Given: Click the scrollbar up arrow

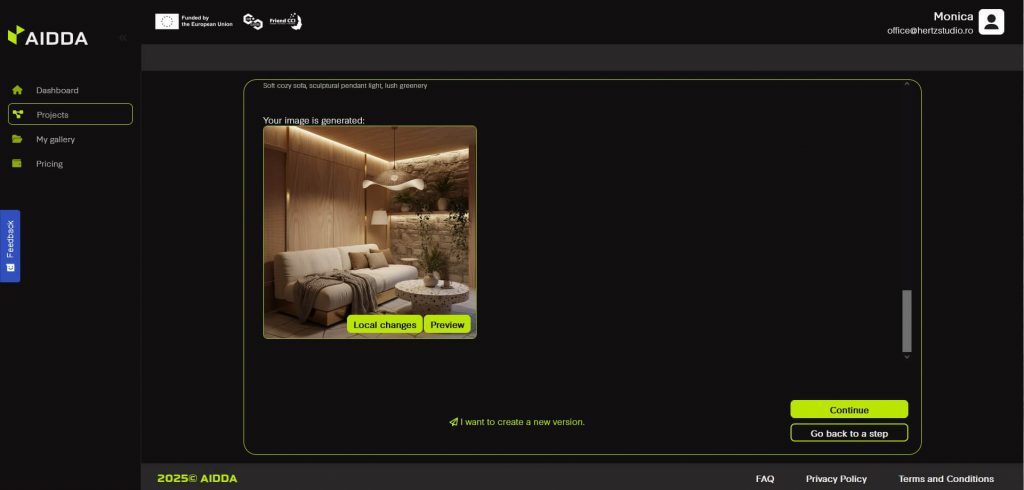Looking at the screenshot, I should (x=907, y=85).
